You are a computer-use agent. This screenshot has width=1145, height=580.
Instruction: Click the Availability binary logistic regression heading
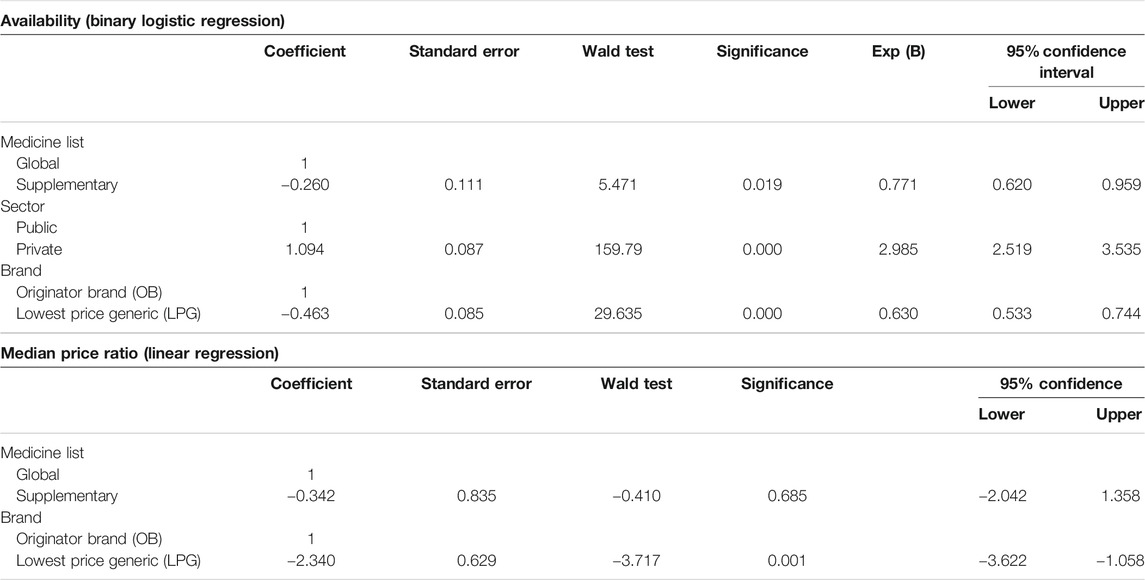(142, 21)
